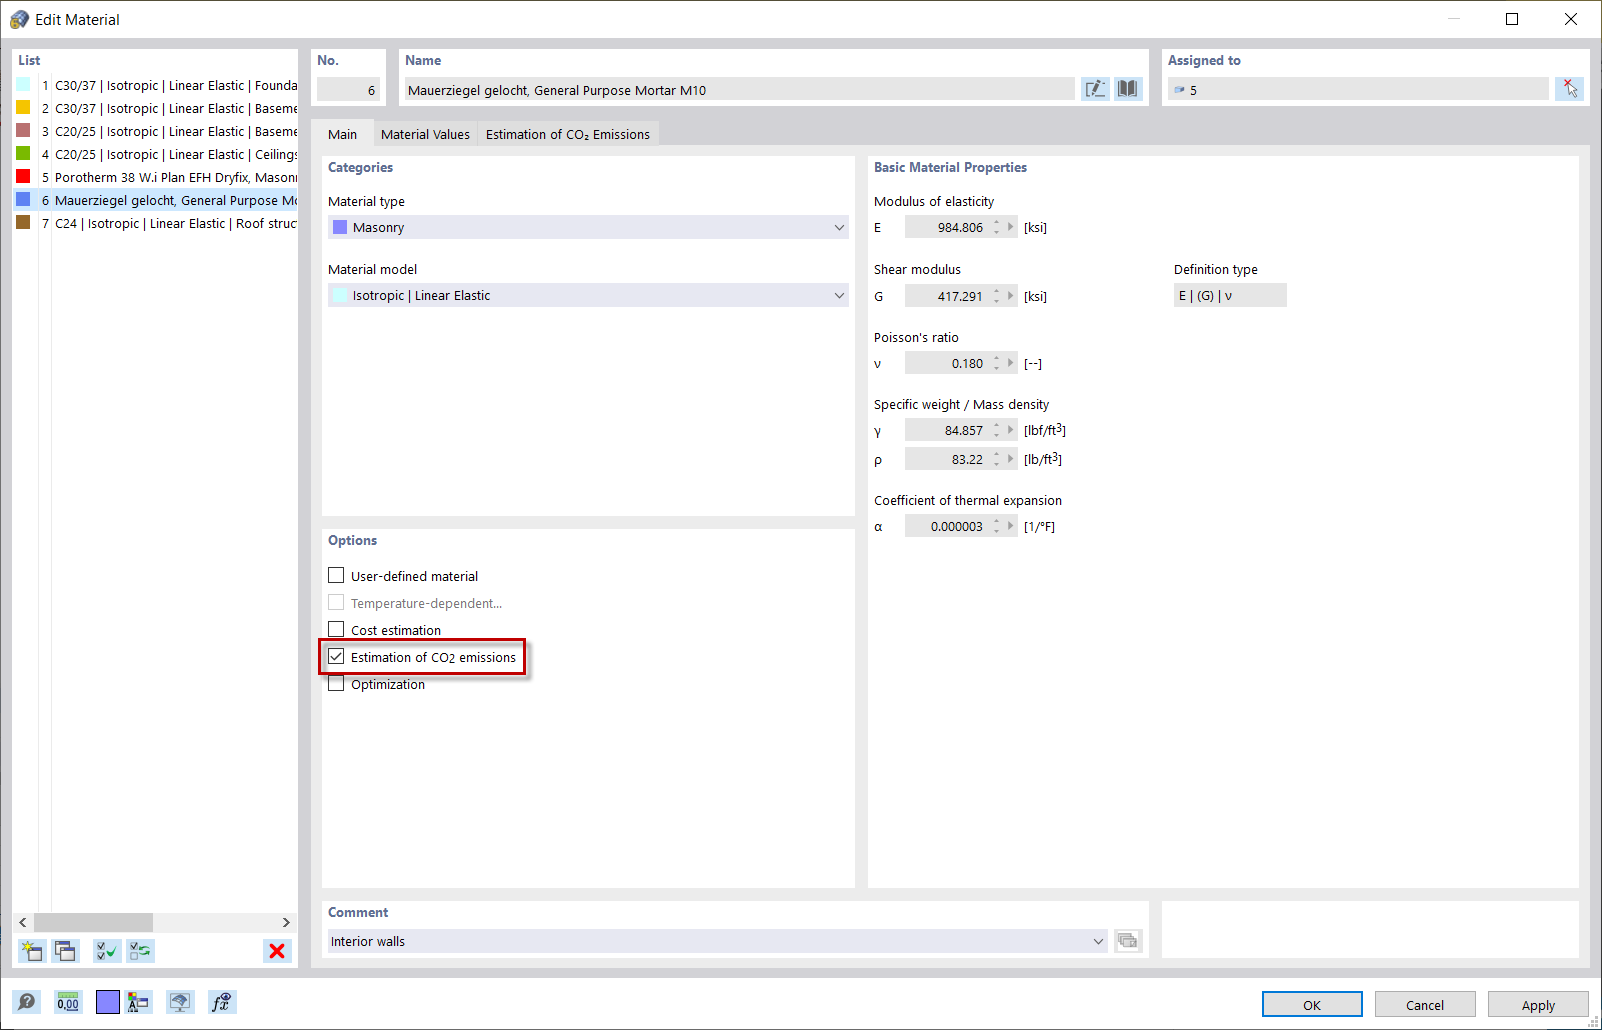Image resolution: width=1602 pixels, height=1030 pixels.
Task: Open the Material Values tab
Action: [x=425, y=134]
